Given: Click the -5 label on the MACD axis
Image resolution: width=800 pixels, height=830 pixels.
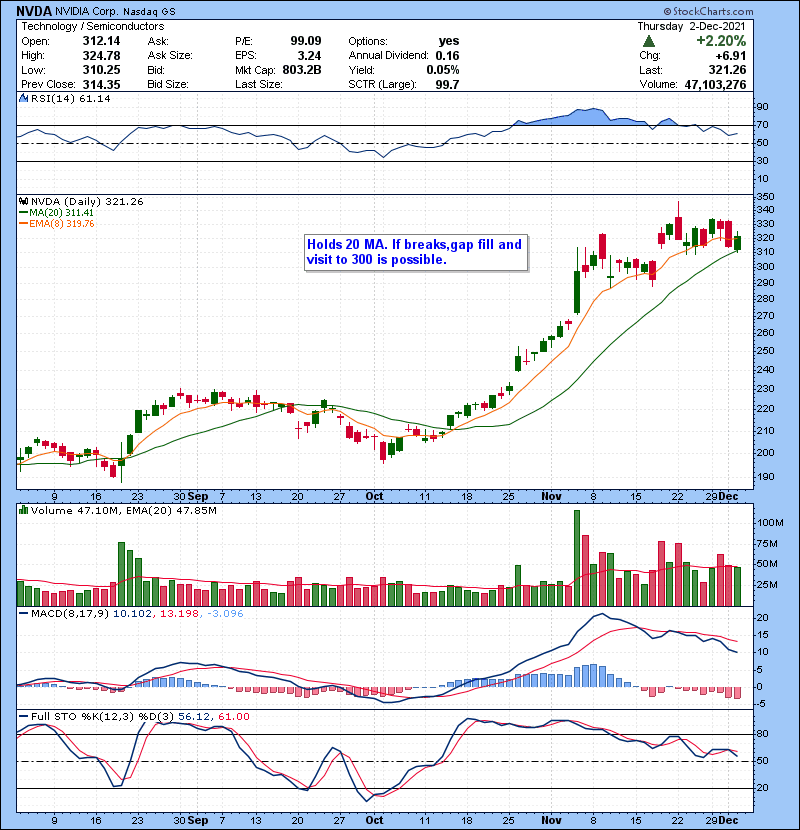Looking at the screenshot, I should tap(761, 703).
